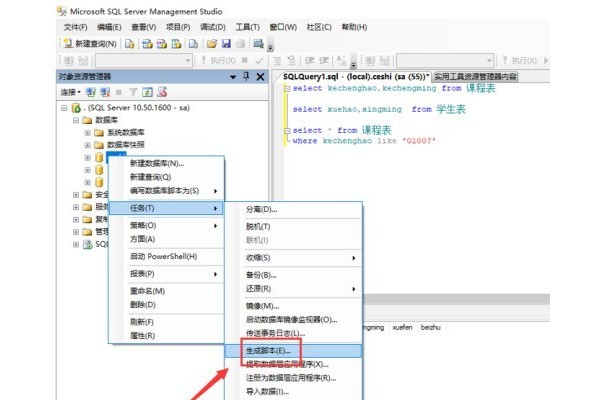This screenshot has width=600, height=400.
Task: Click the increase indent icon
Action: (324, 60)
